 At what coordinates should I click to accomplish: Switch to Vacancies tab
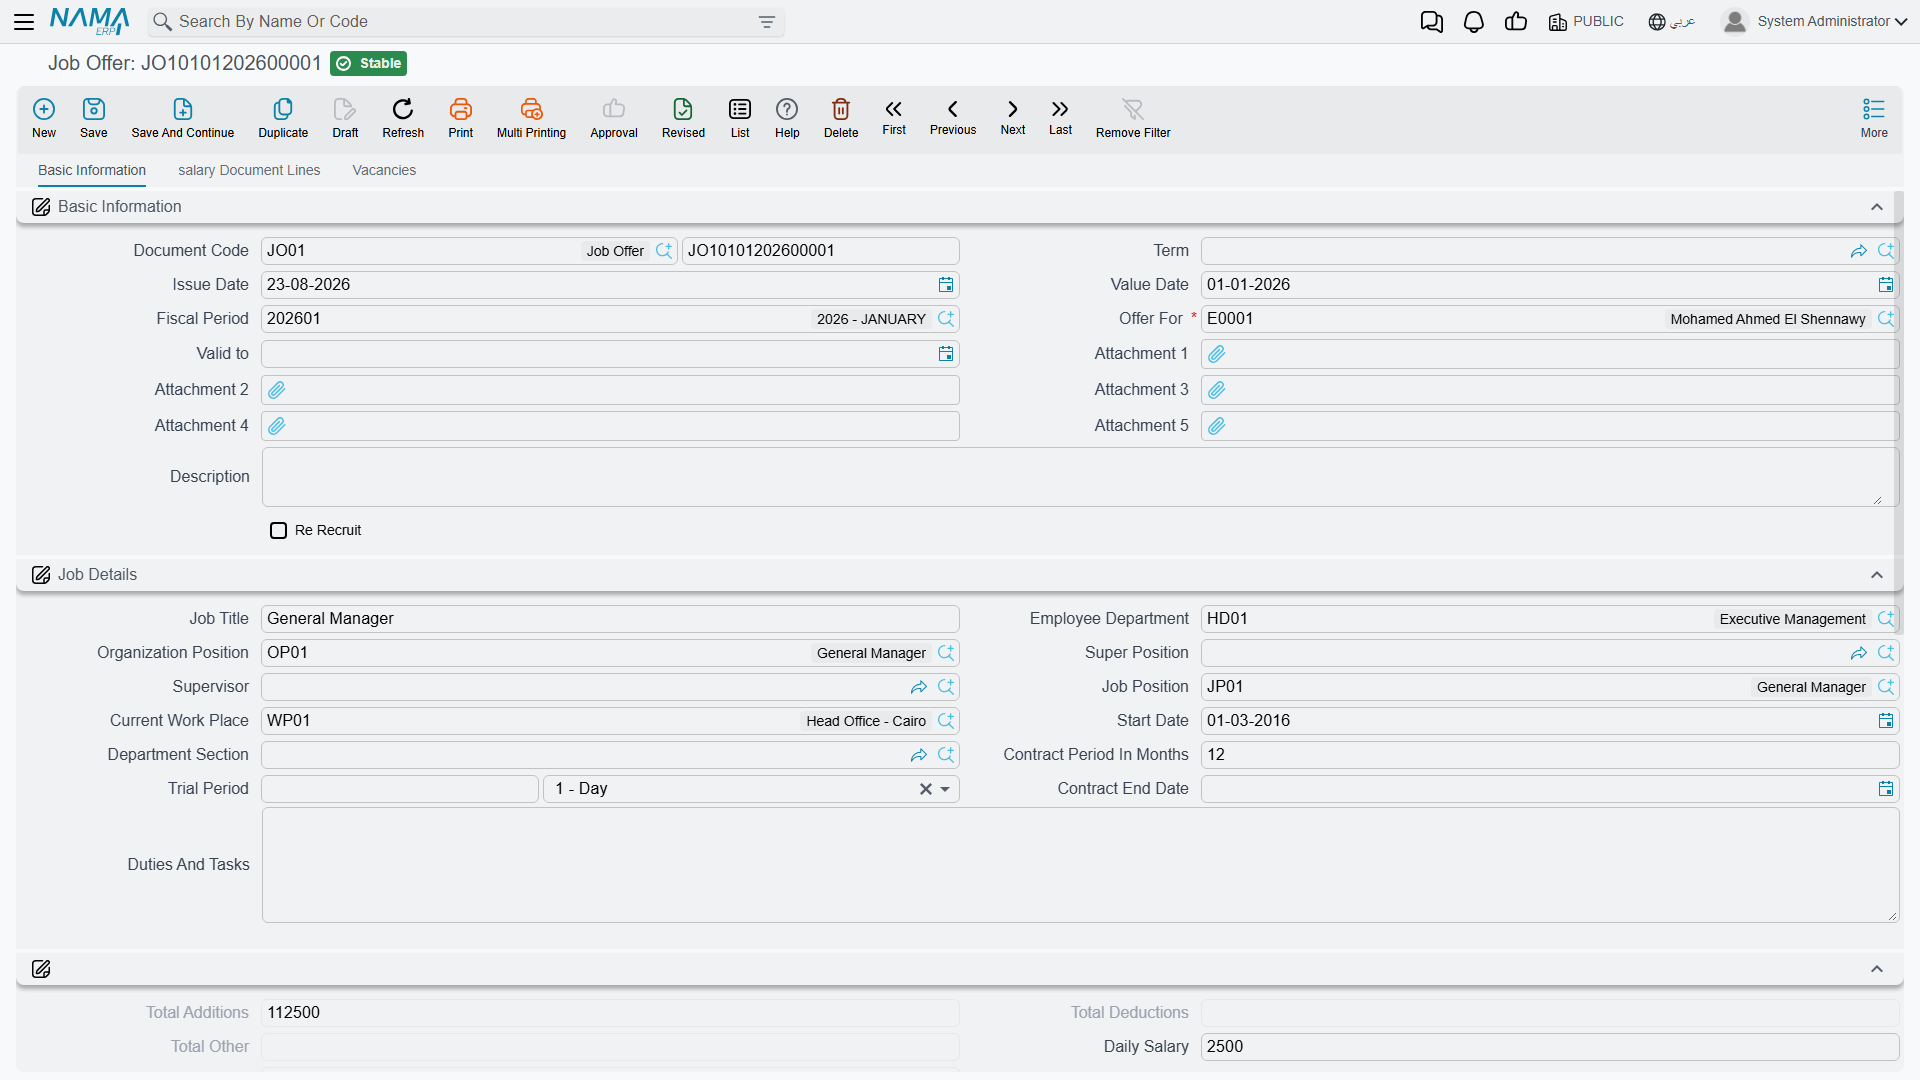[x=384, y=170]
